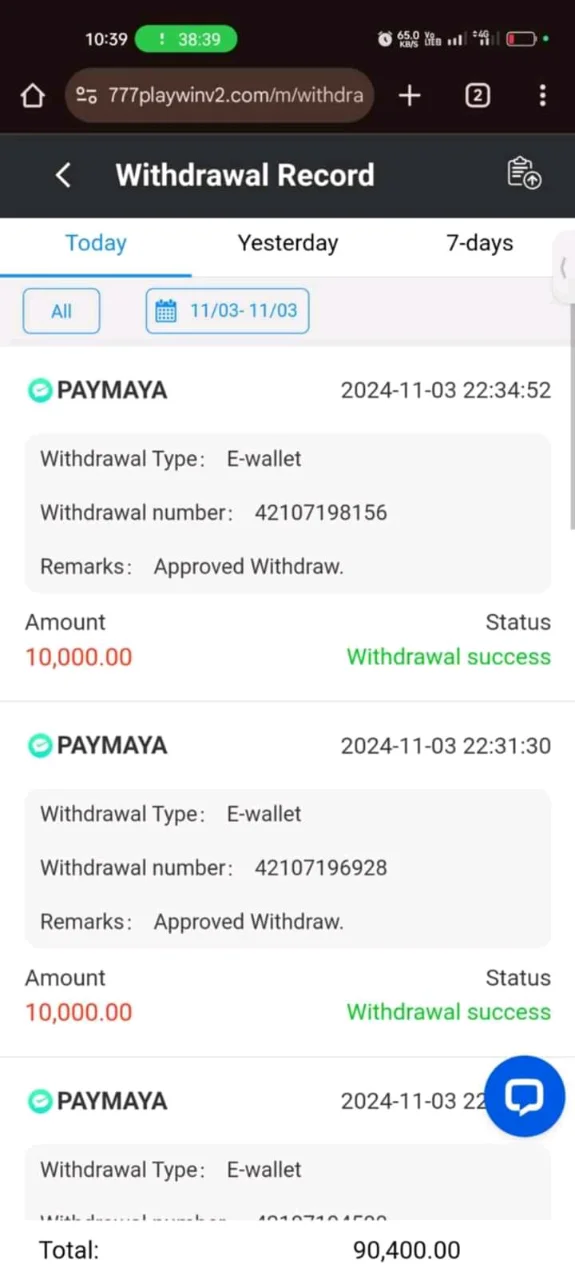Open the tab switcher showing 2 tabs

point(477,96)
